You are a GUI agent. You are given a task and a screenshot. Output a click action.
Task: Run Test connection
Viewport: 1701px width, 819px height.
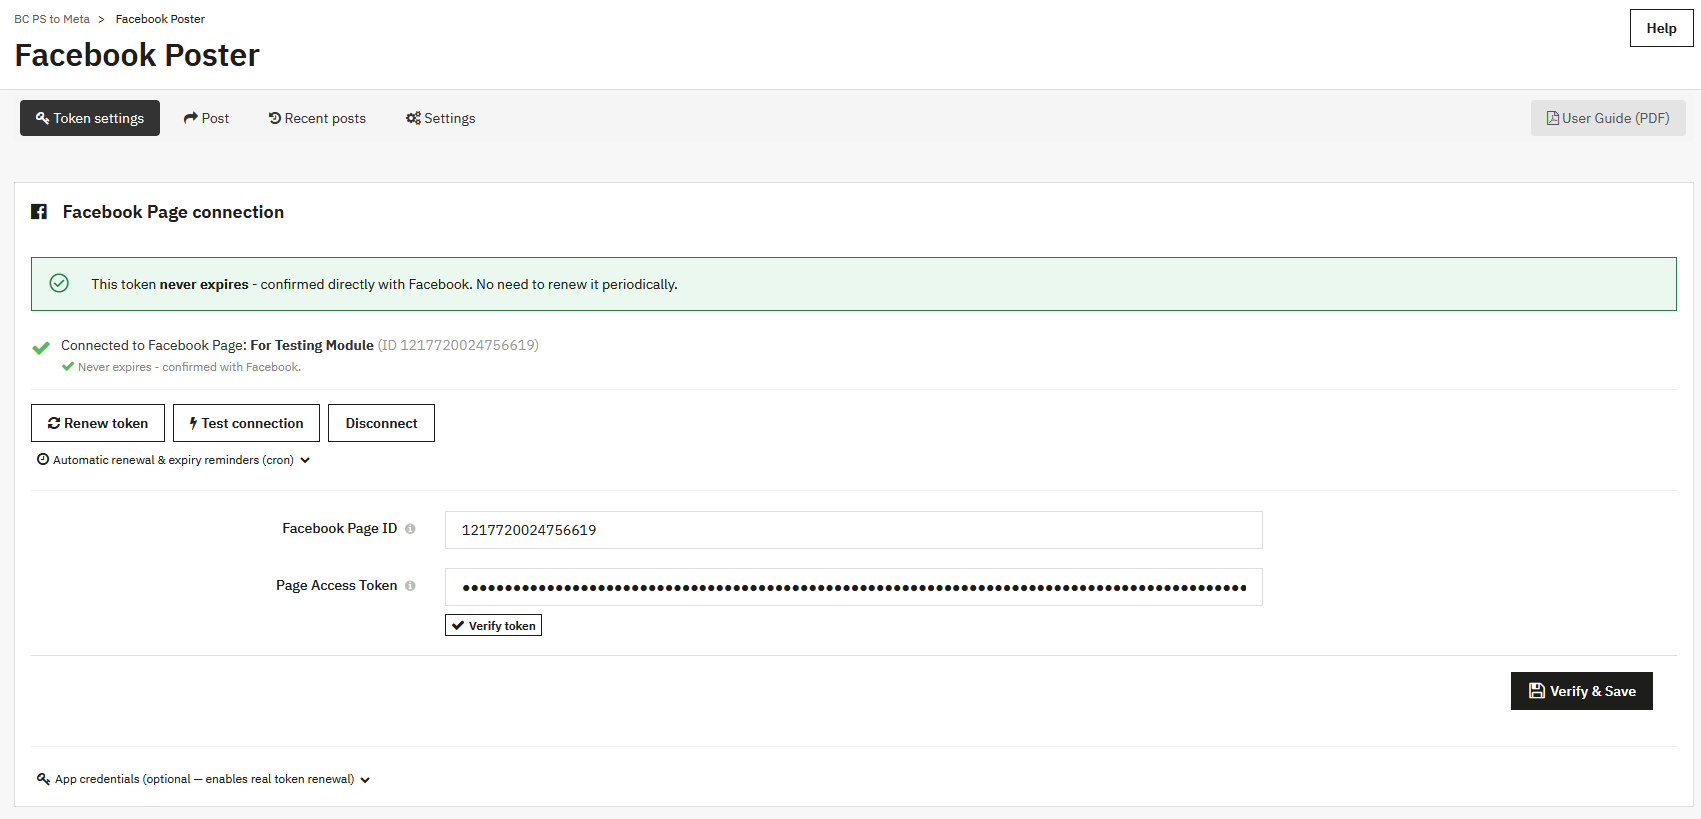point(246,423)
